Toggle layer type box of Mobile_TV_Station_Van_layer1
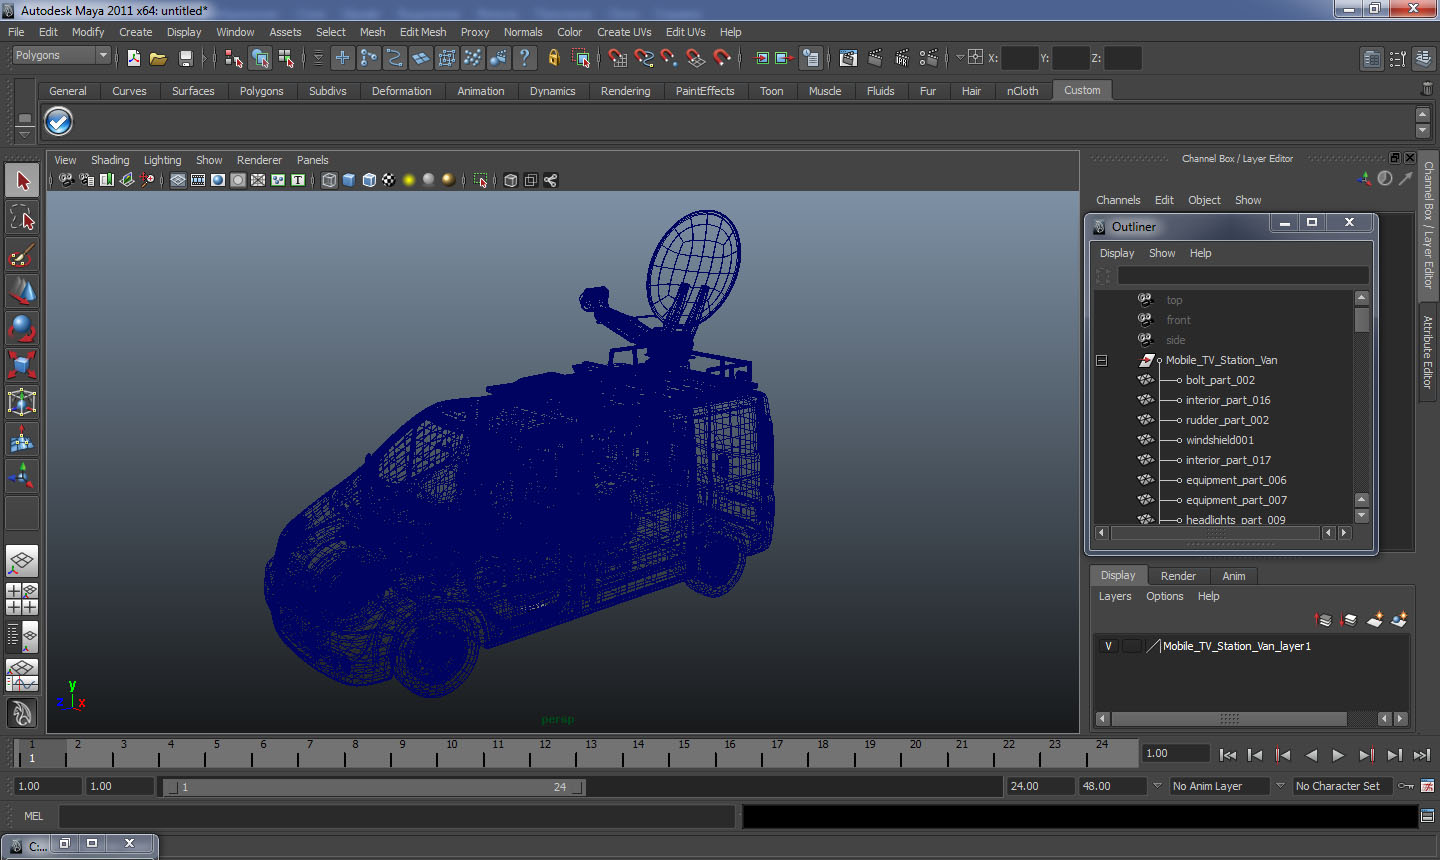Viewport: 1440px width, 860px height. (x=1131, y=646)
